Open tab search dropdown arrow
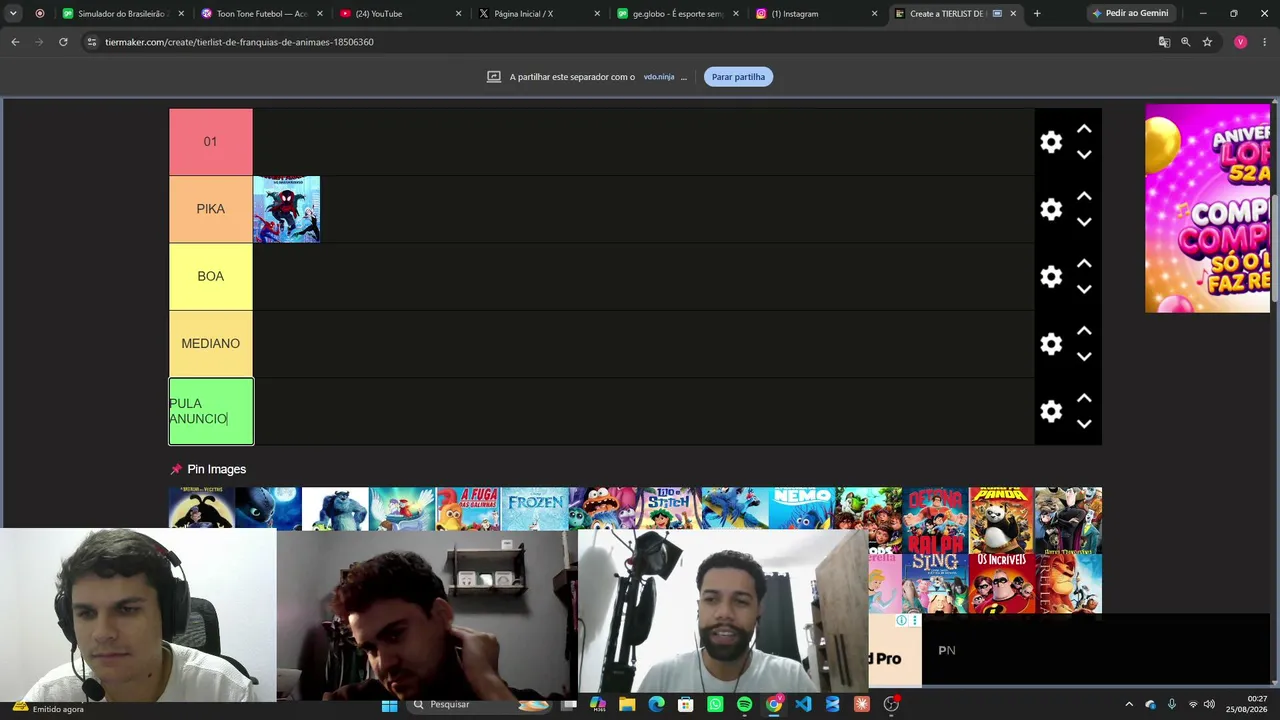 [x=13, y=14]
